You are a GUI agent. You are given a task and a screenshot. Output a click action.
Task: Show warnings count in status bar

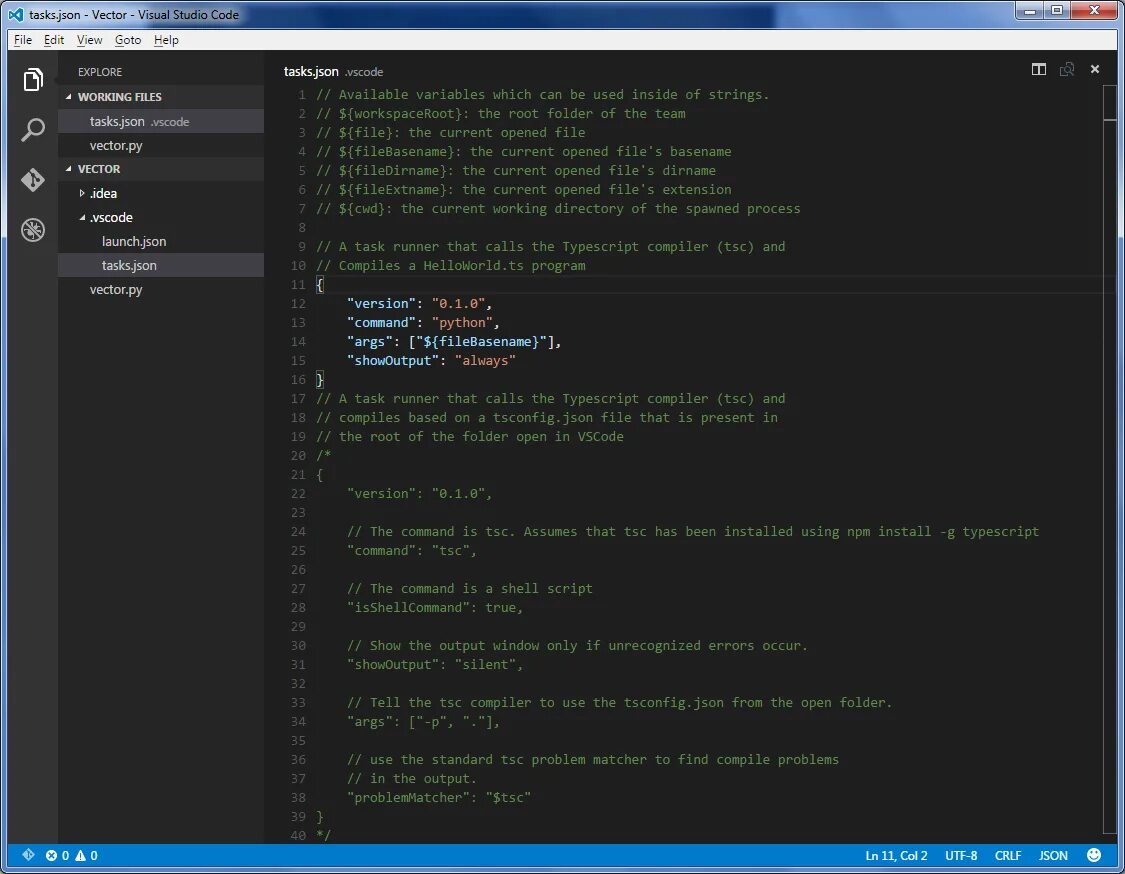(x=87, y=855)
